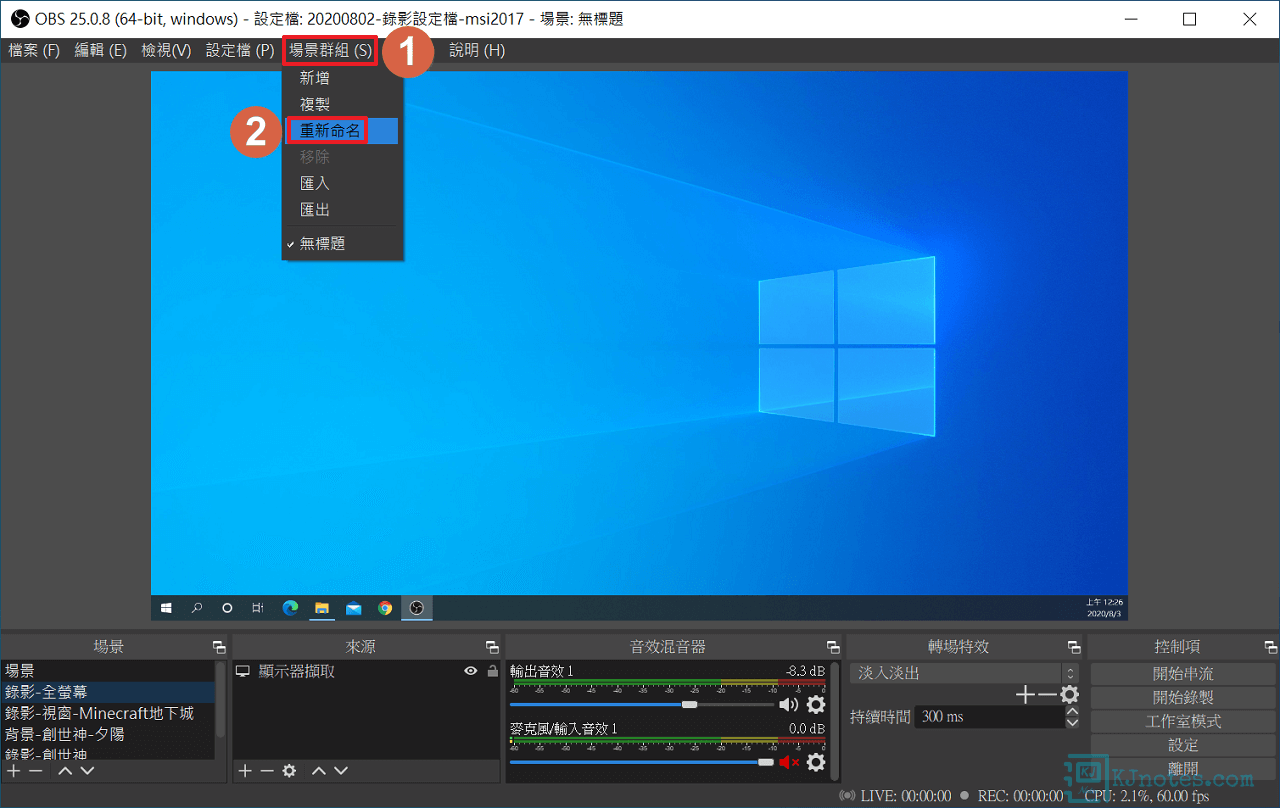Viewport: 1280px width, 808px height.
Task: Add a new source with the plus icon
Action: 245,770
